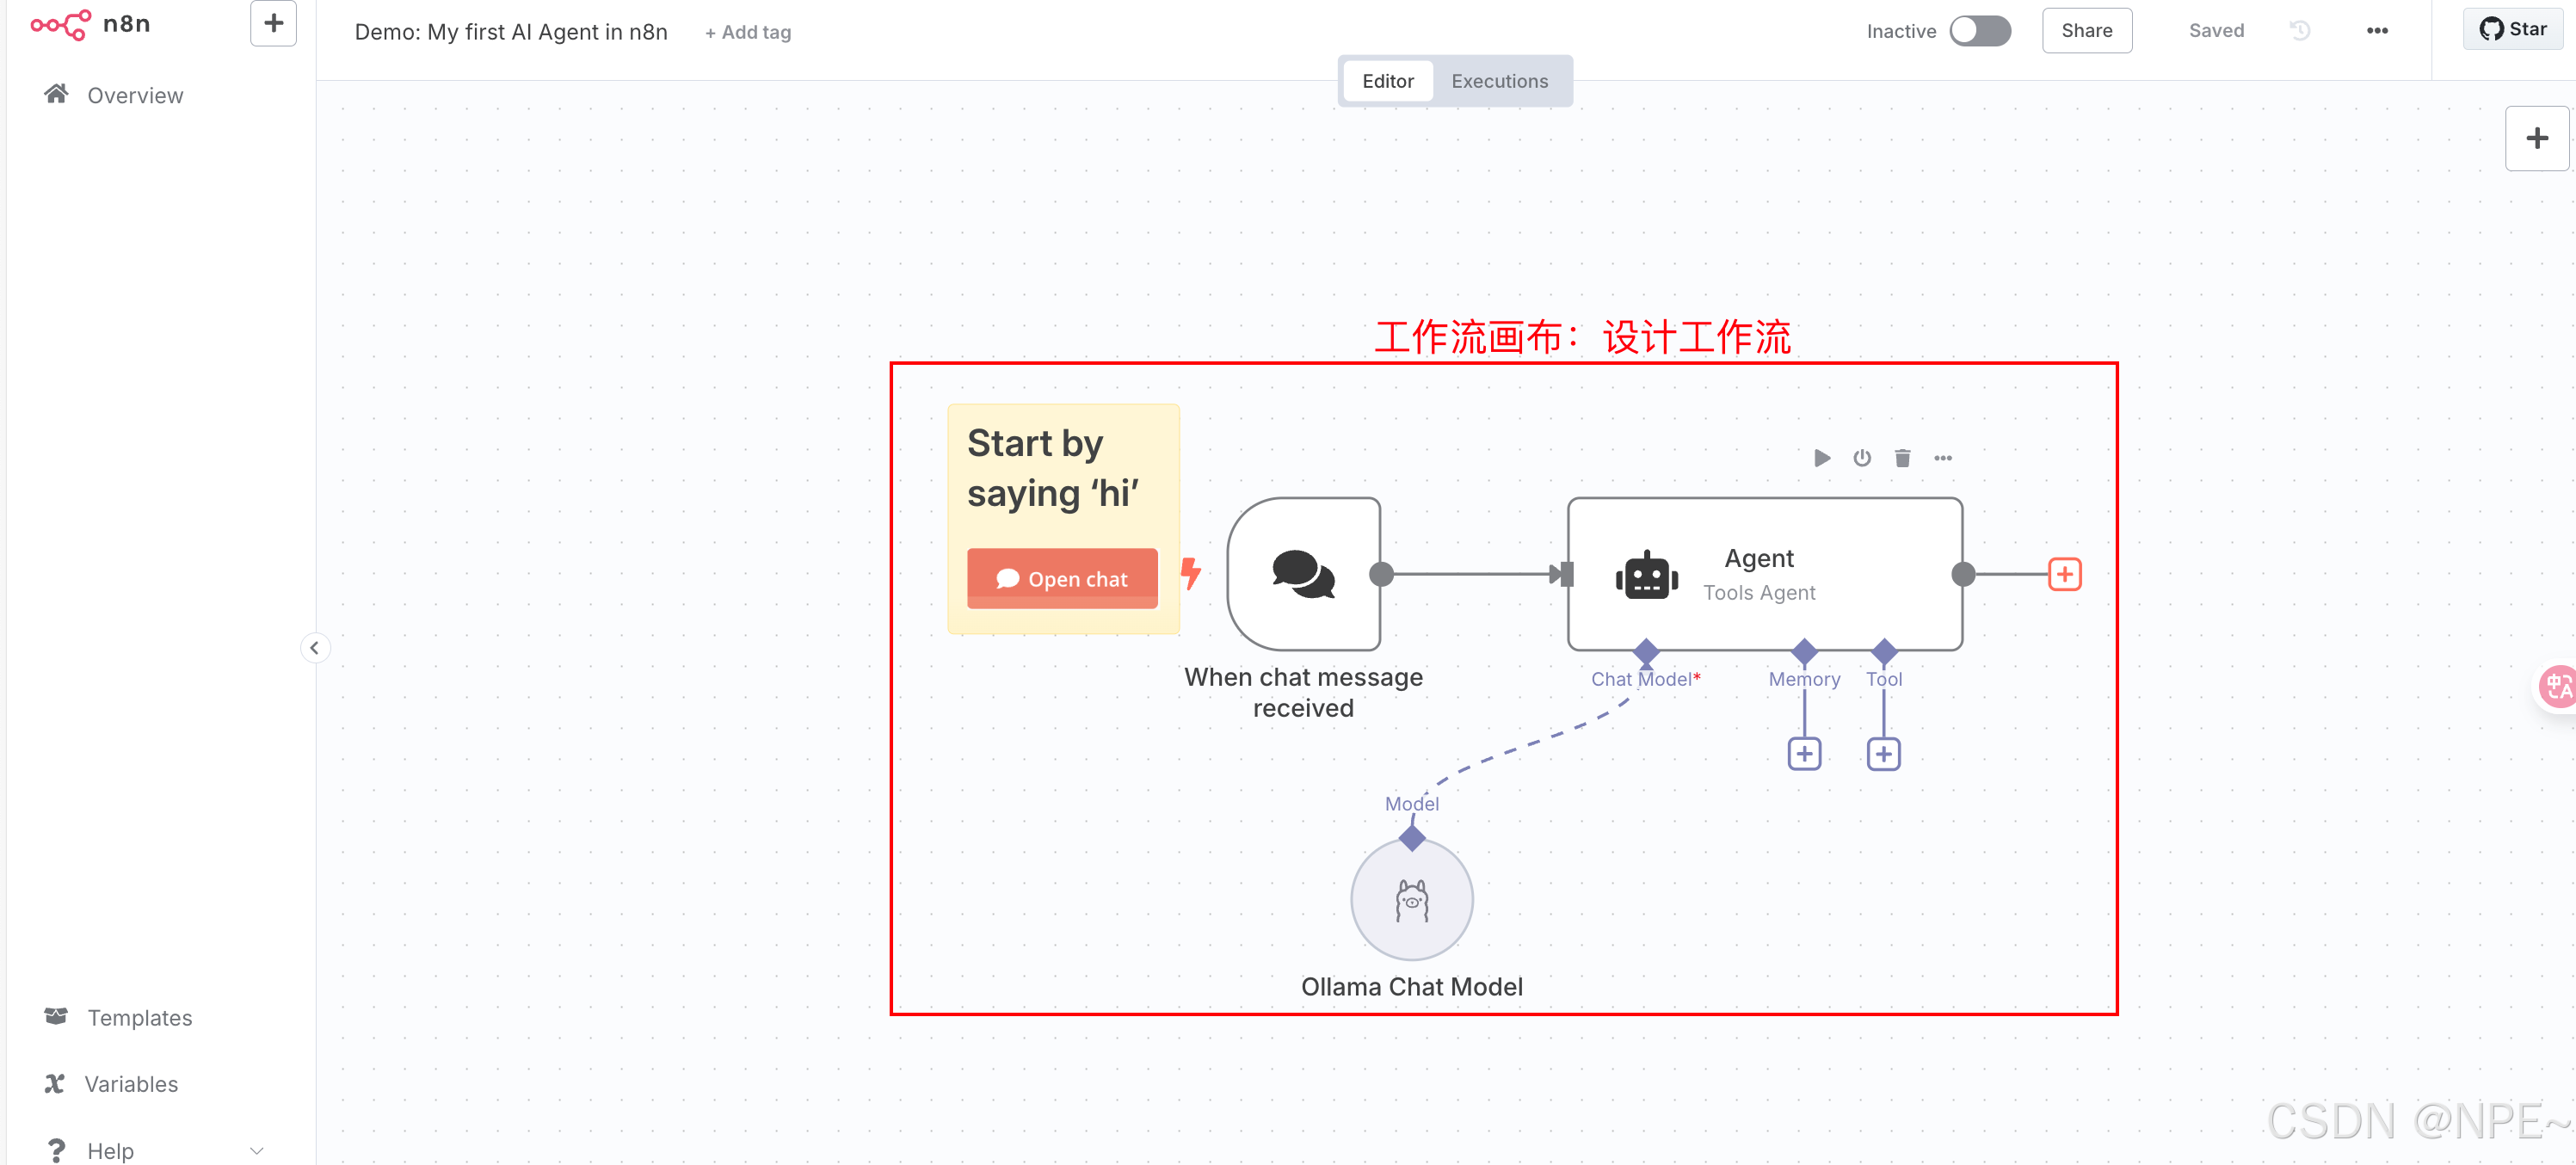This screenshot has width=2576, height=1165.
Task: Open the Agent node's three-dot options
Action: 1943,458
